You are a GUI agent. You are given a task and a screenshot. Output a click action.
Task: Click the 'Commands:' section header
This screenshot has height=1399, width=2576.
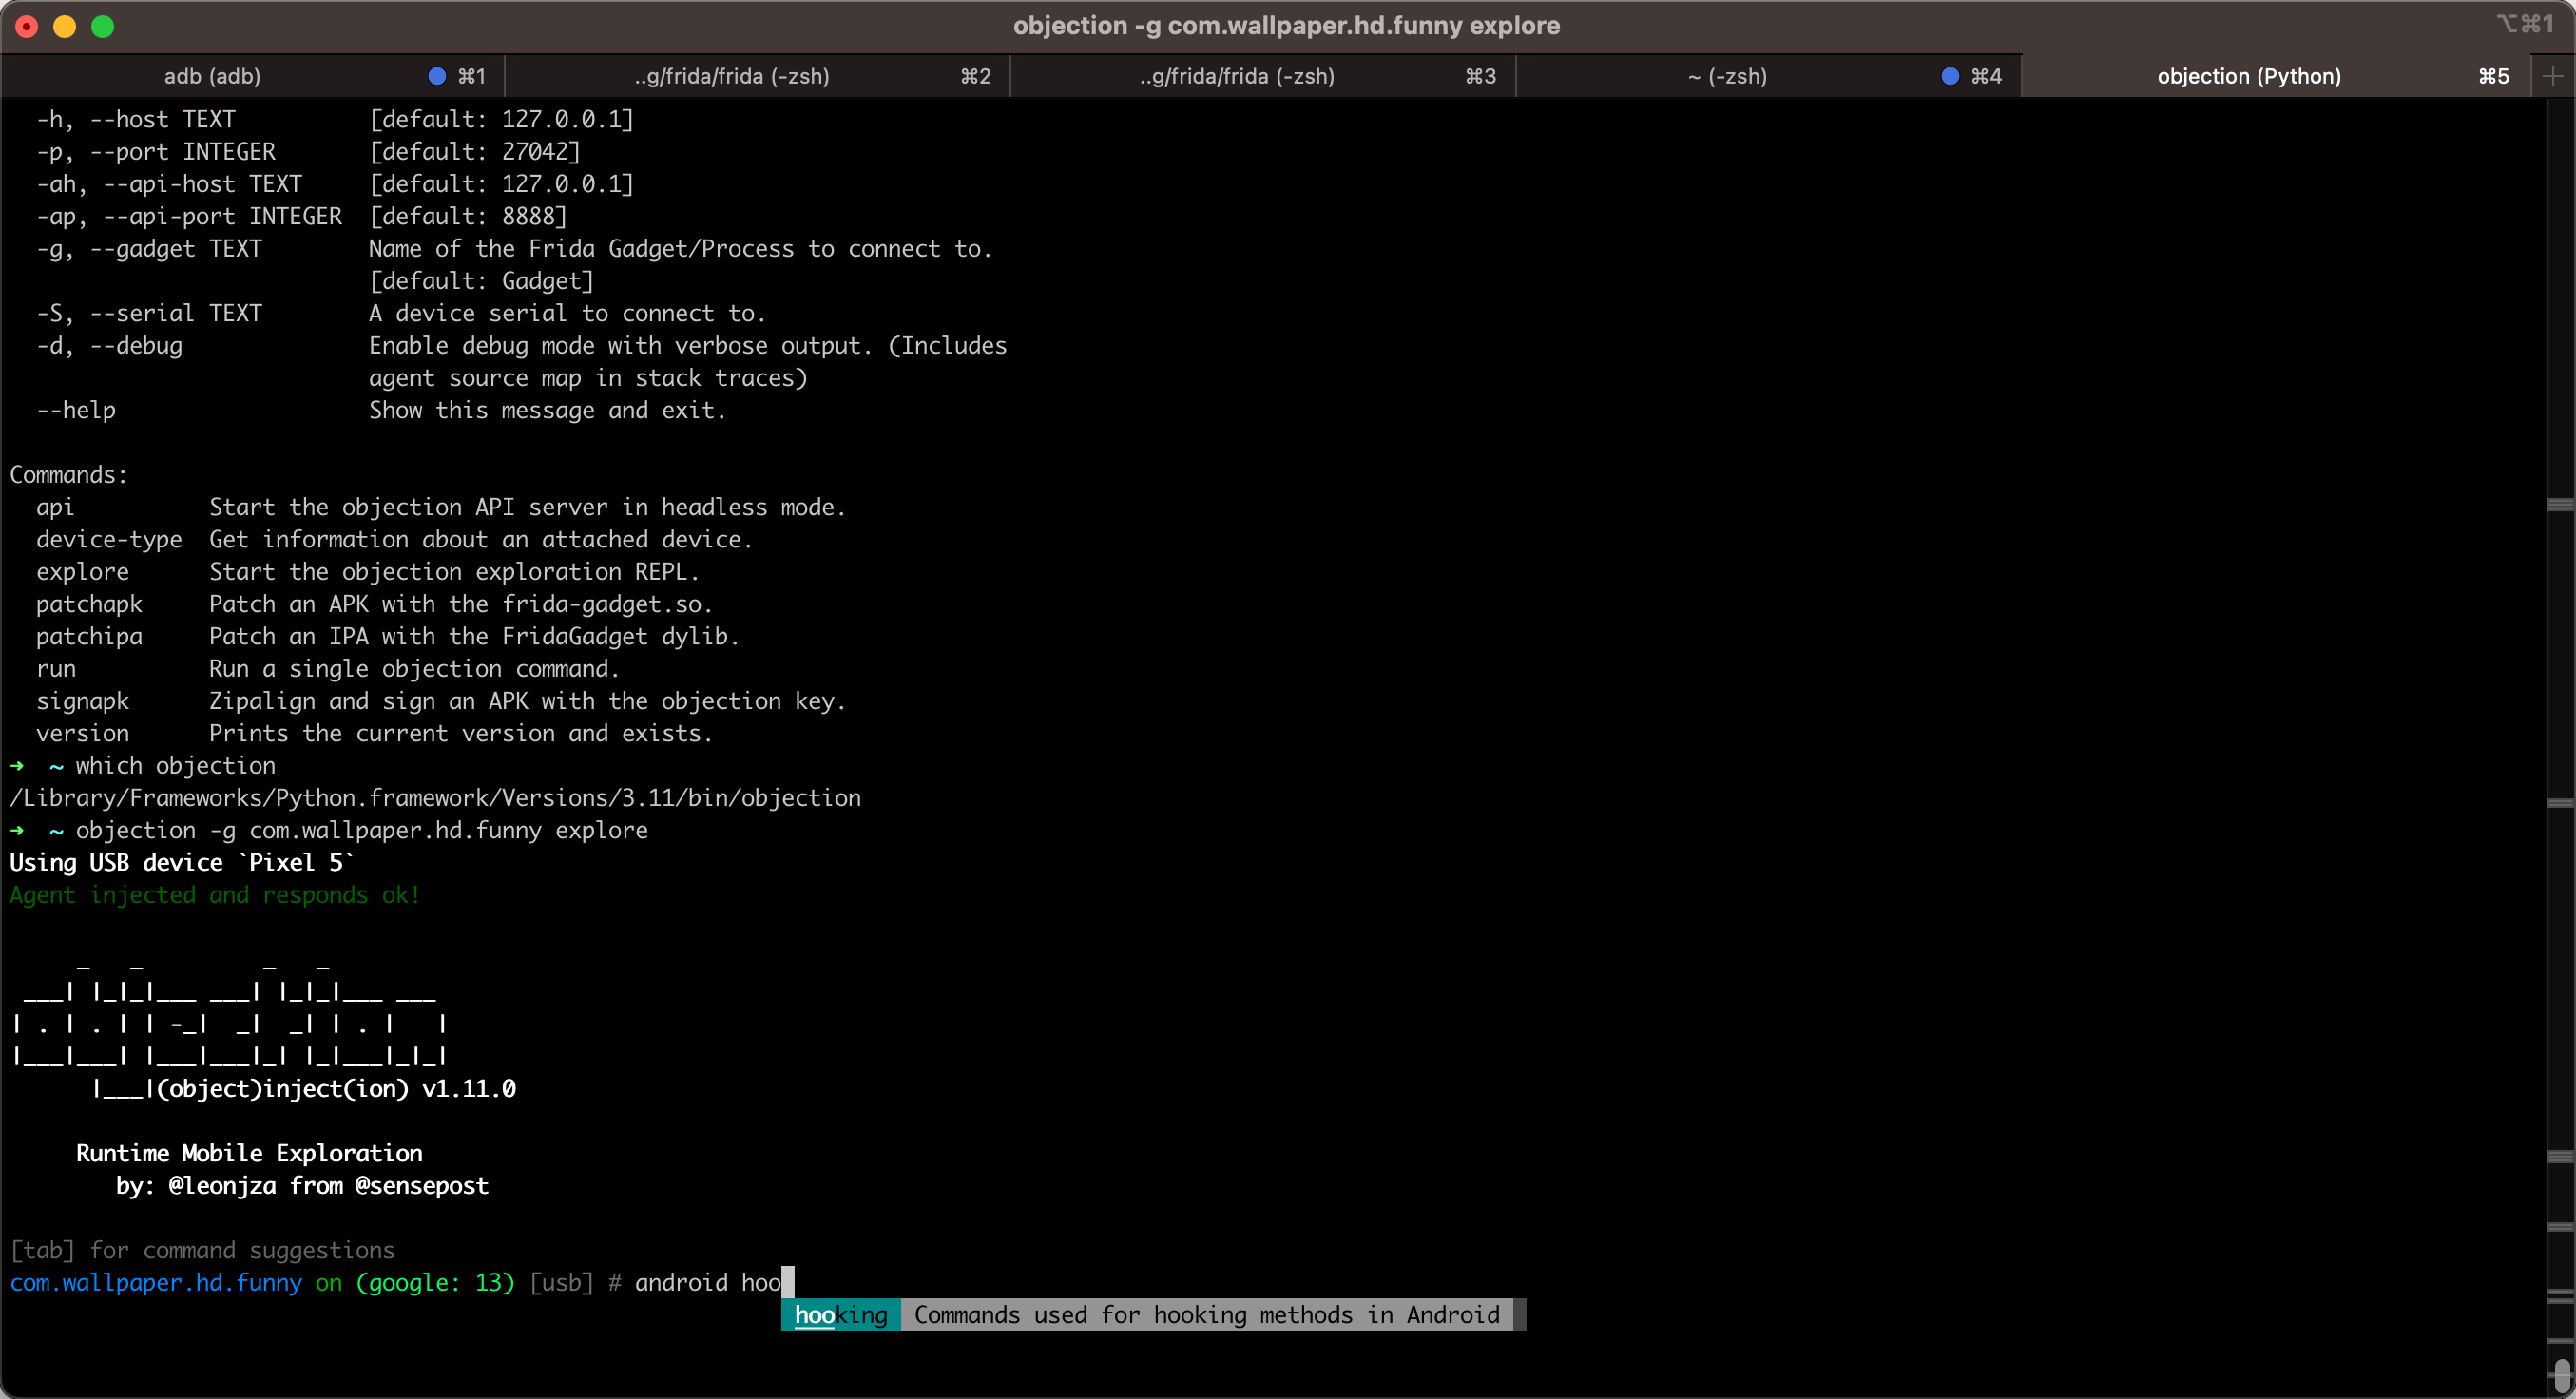pyautogui.click(x=69, y=475)
